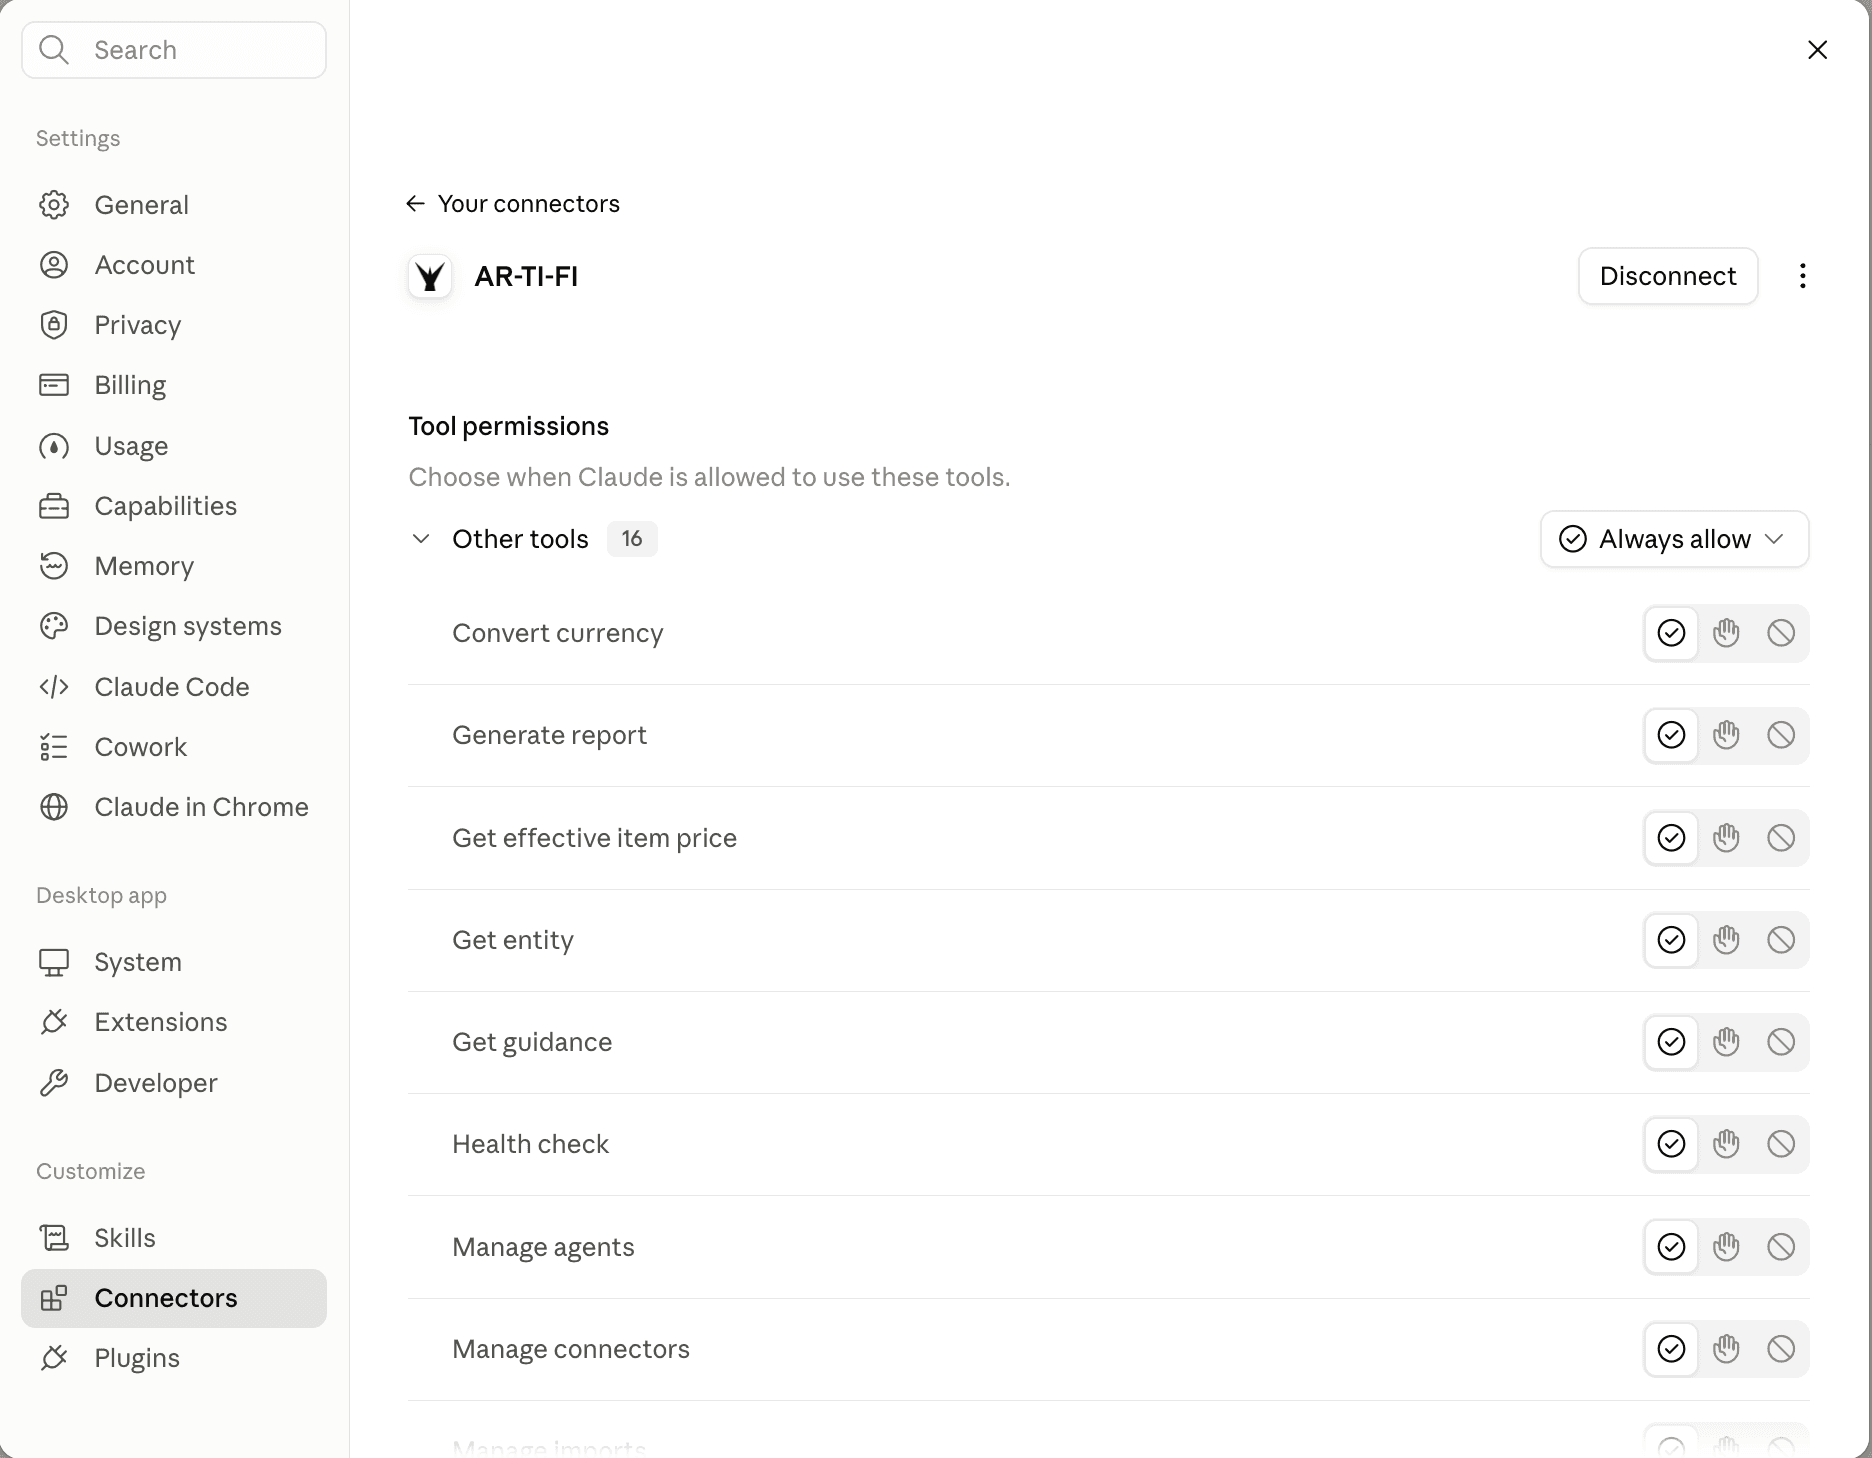Click the Disconnect button
The height and width of the screenshot is (1458, 1872).
point(1668,276)
